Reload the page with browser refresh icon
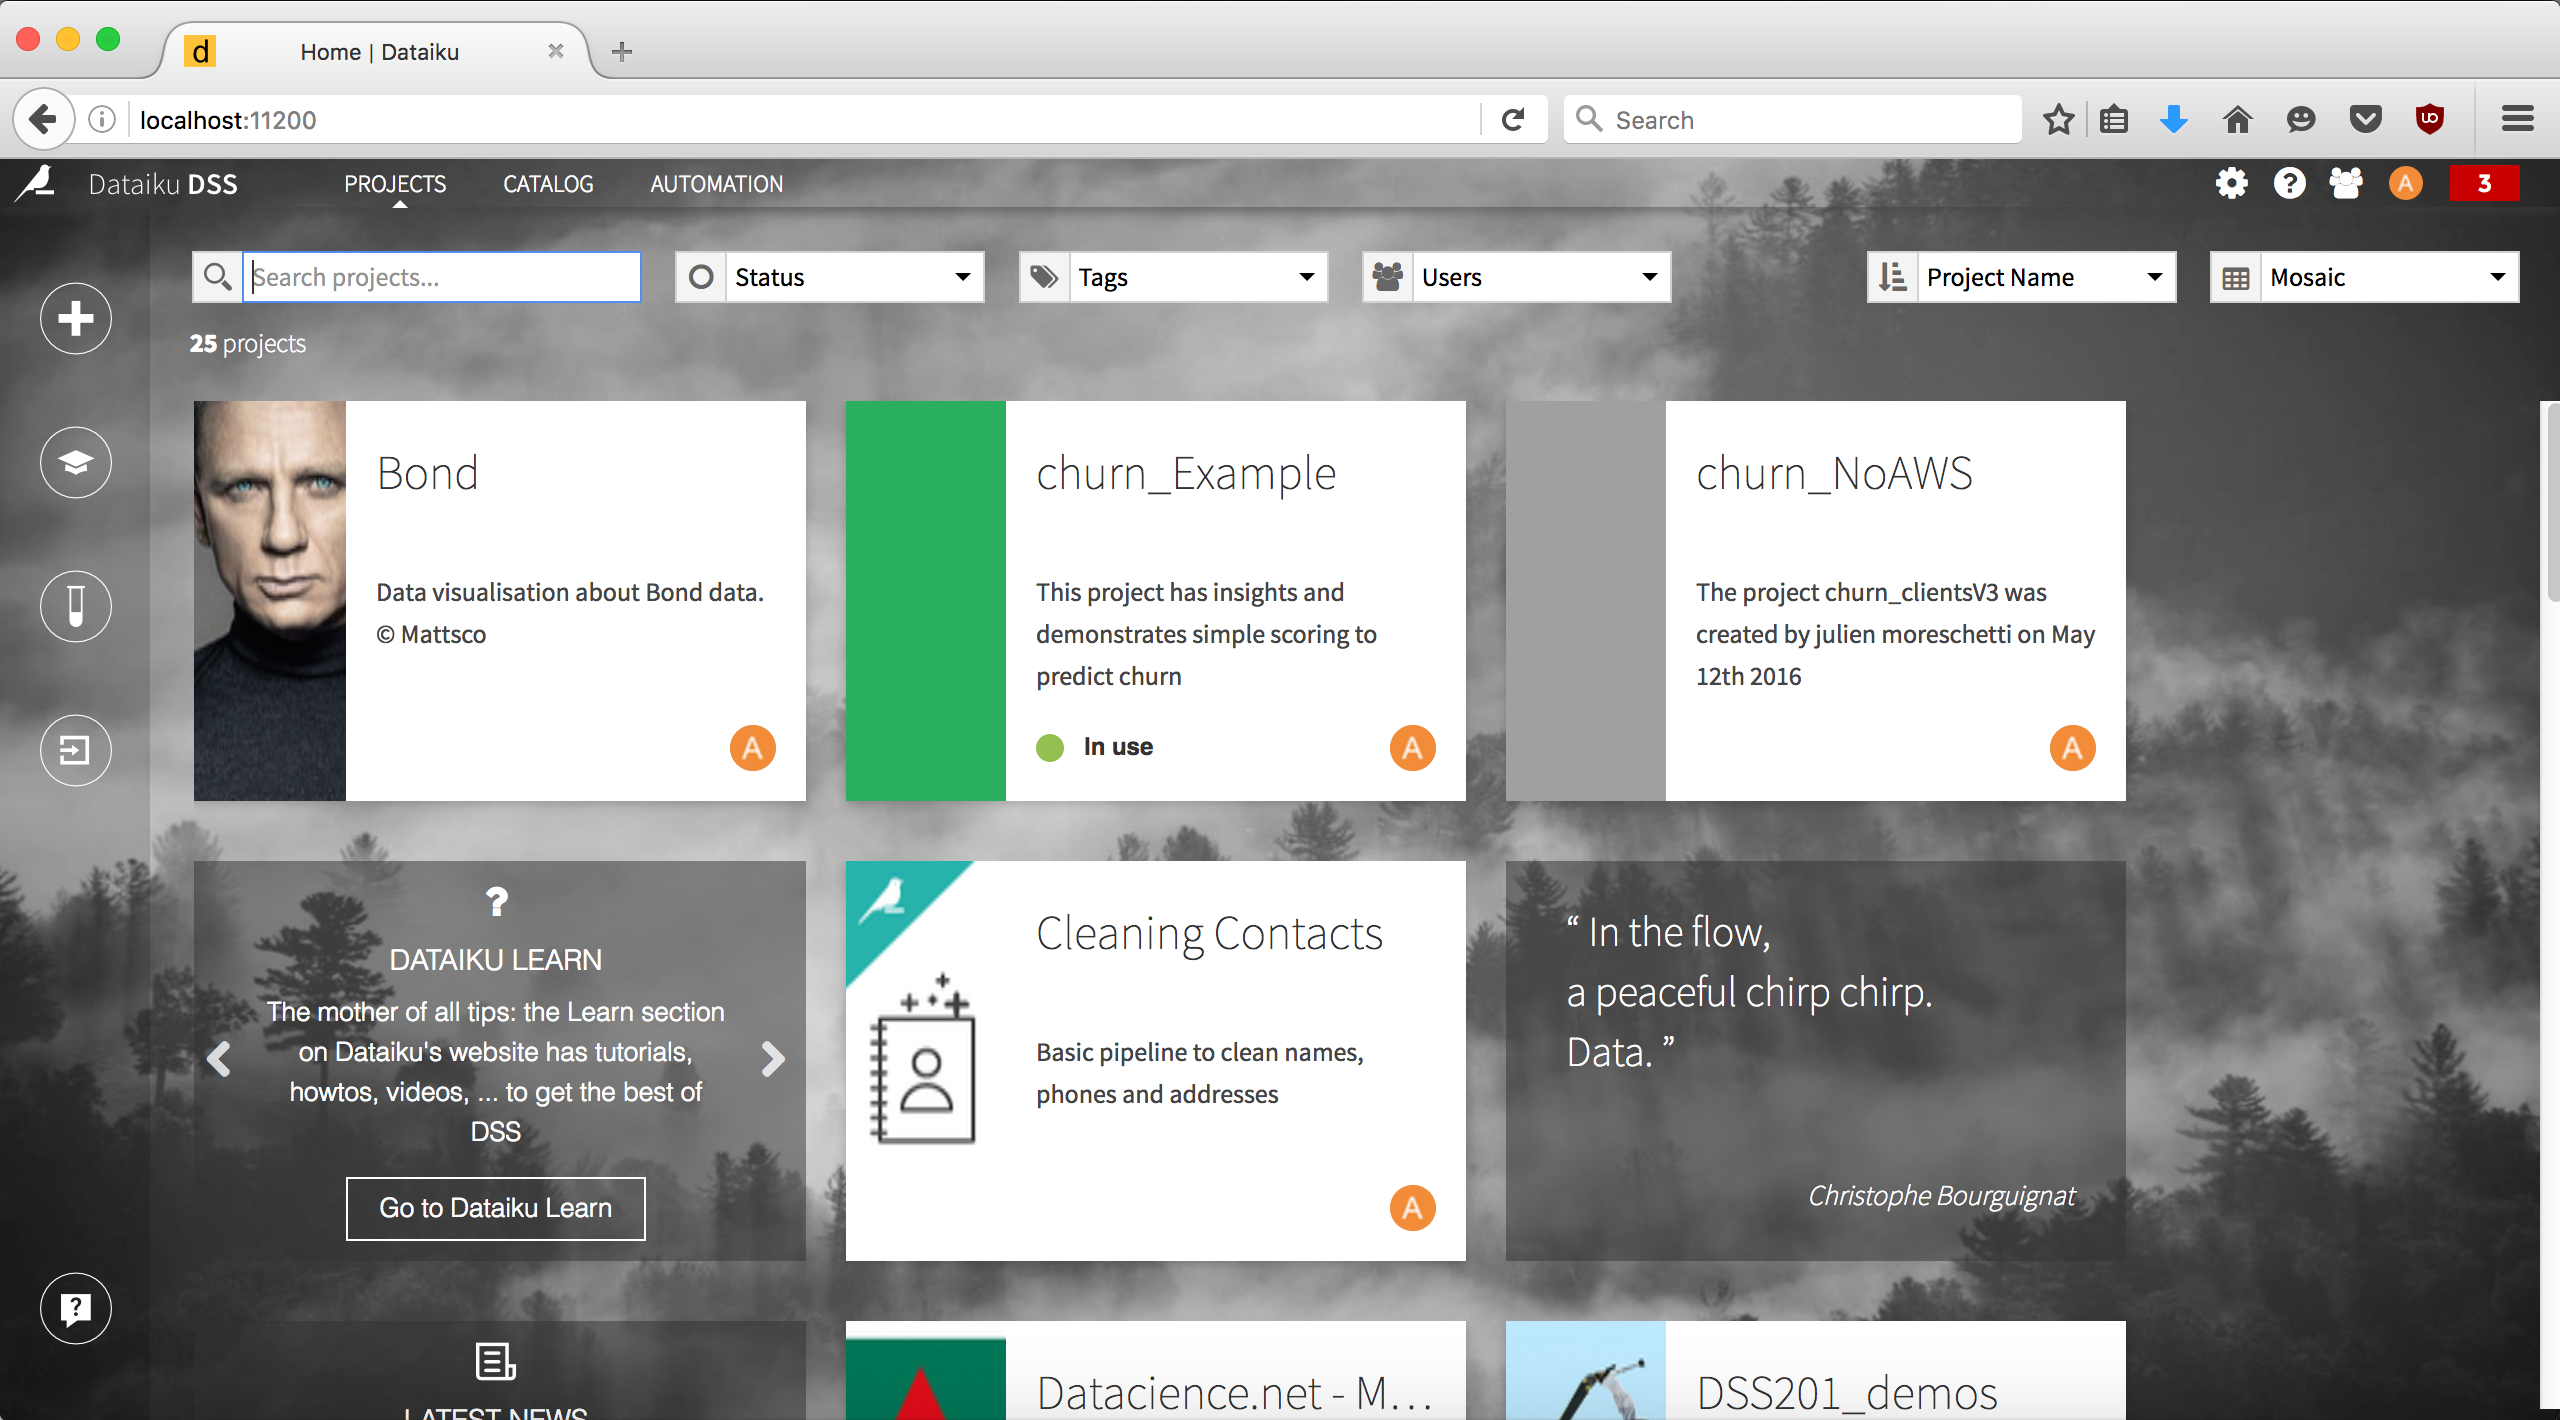Viewport: 2560px width, 1420px height. [x=1513, y=120]
